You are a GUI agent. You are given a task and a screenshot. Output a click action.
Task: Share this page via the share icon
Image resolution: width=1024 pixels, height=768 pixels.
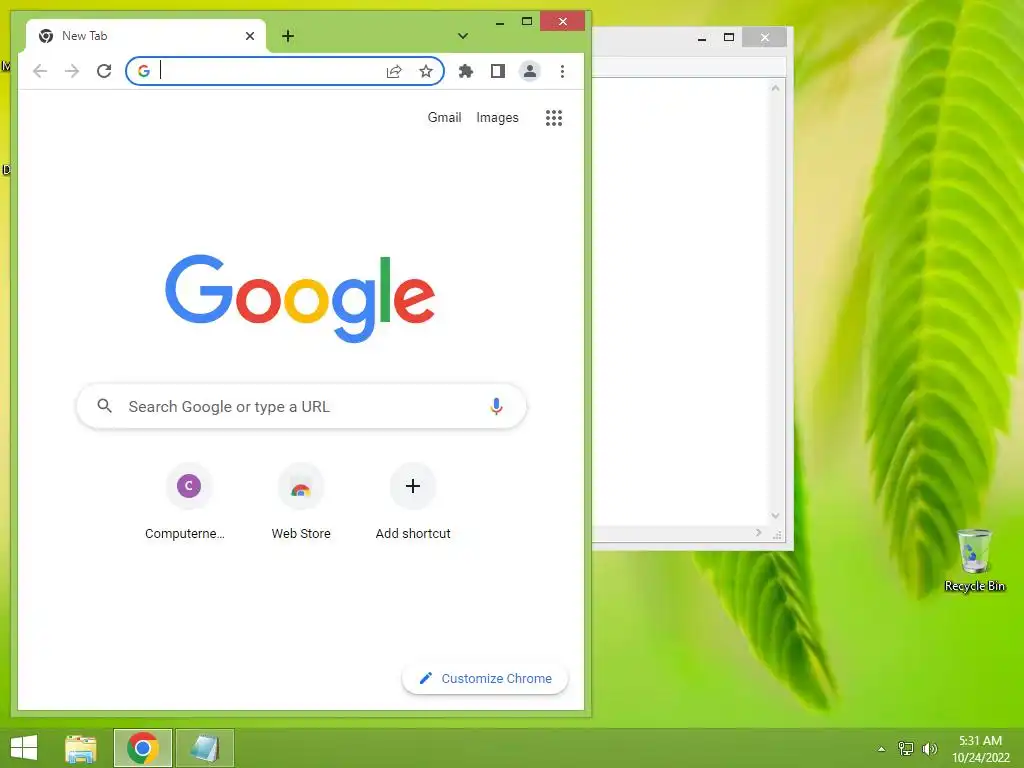tap(394, 71)
